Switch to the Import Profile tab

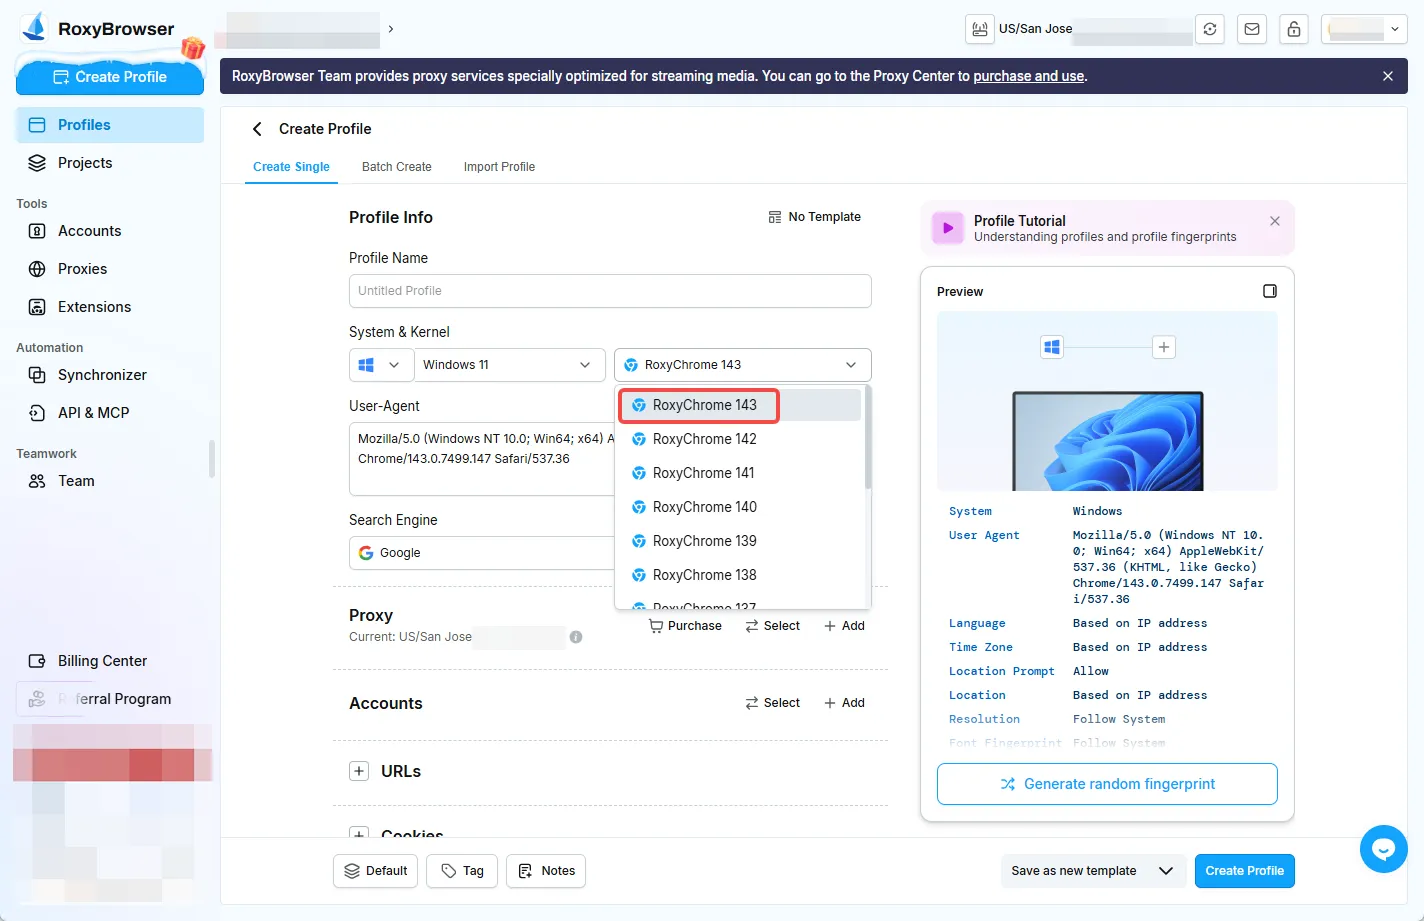499,167
